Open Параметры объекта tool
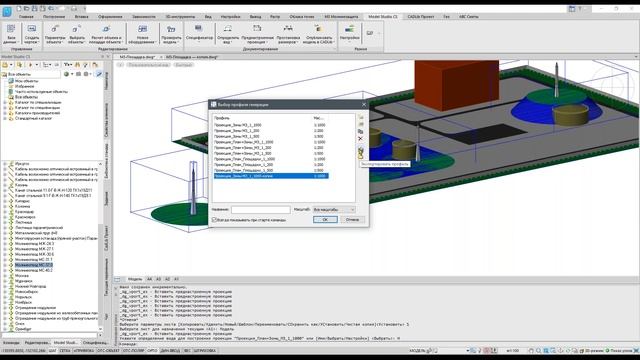 [x=55, y=33]
